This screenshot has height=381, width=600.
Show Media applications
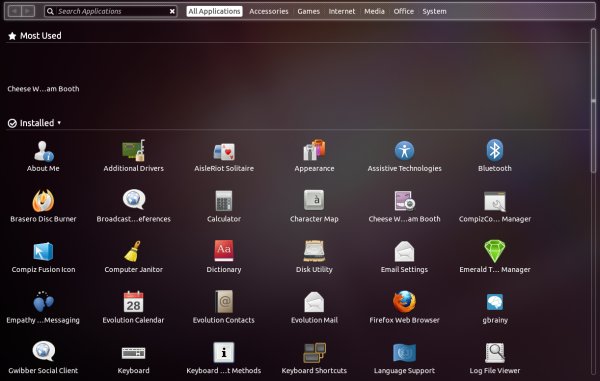[x=374, y=11]
